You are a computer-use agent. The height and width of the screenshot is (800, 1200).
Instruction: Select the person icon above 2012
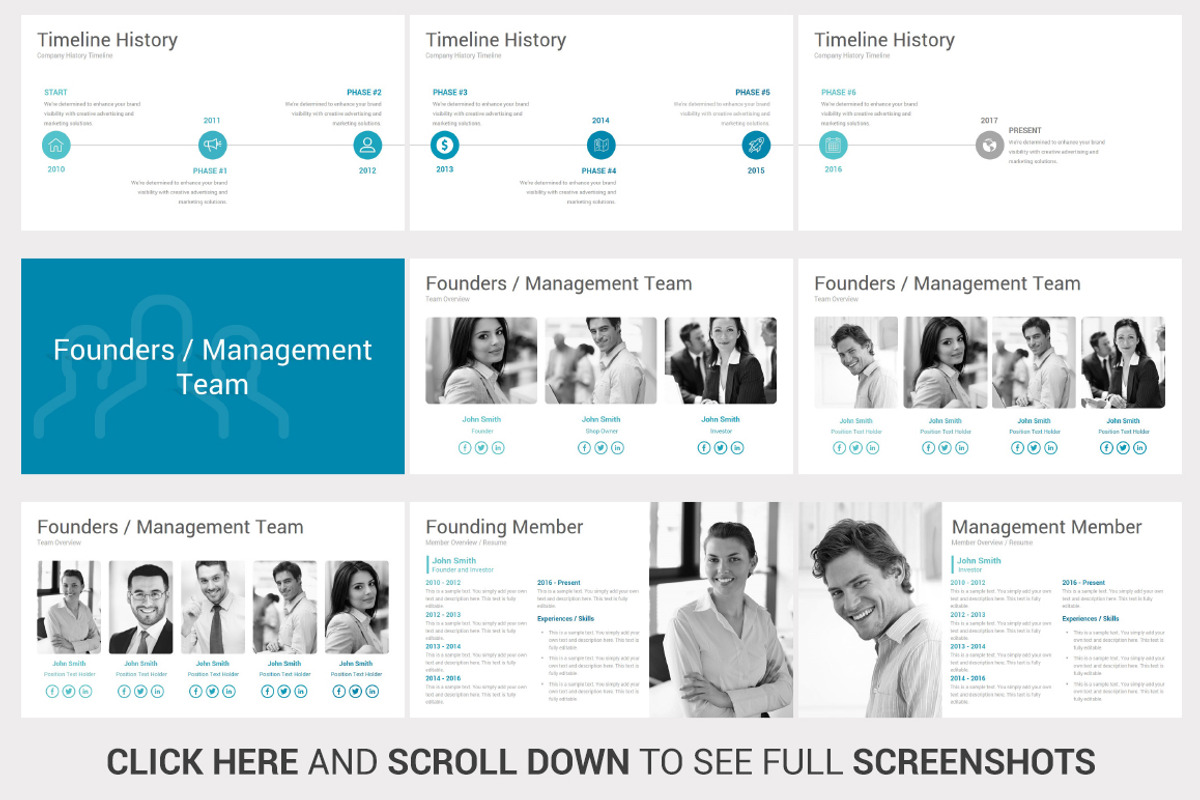pos(368,145)
